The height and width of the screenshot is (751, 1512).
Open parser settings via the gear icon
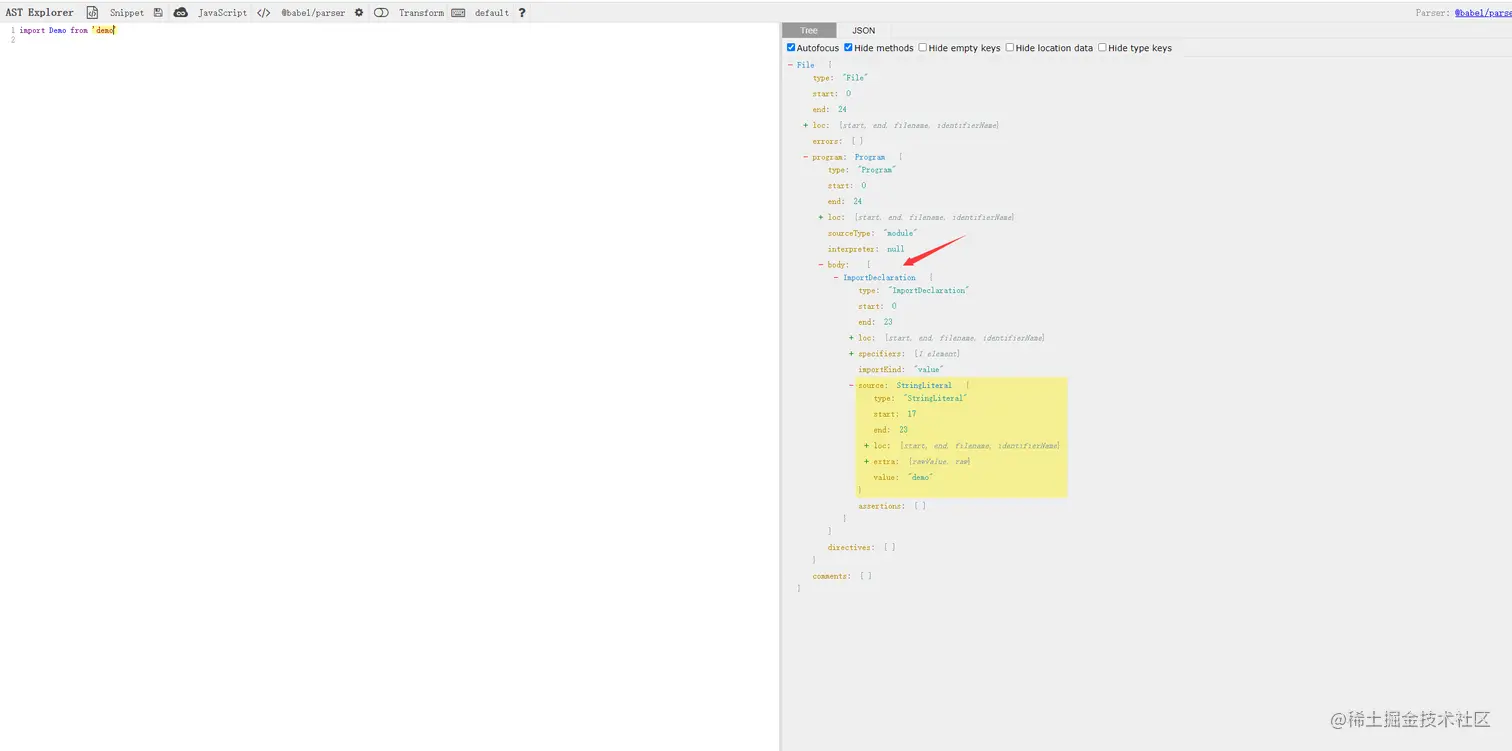pos(359,13)
